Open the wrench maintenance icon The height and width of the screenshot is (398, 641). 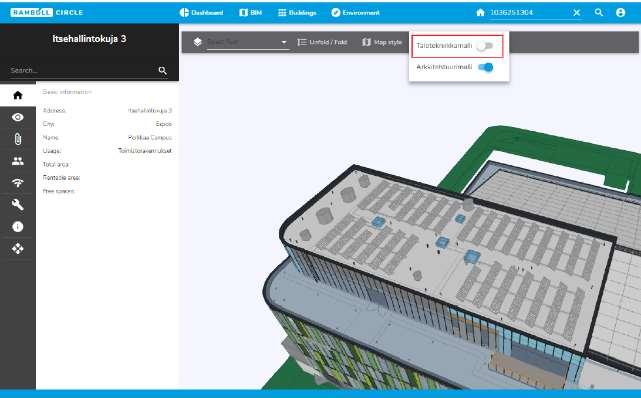click(18, 204)
